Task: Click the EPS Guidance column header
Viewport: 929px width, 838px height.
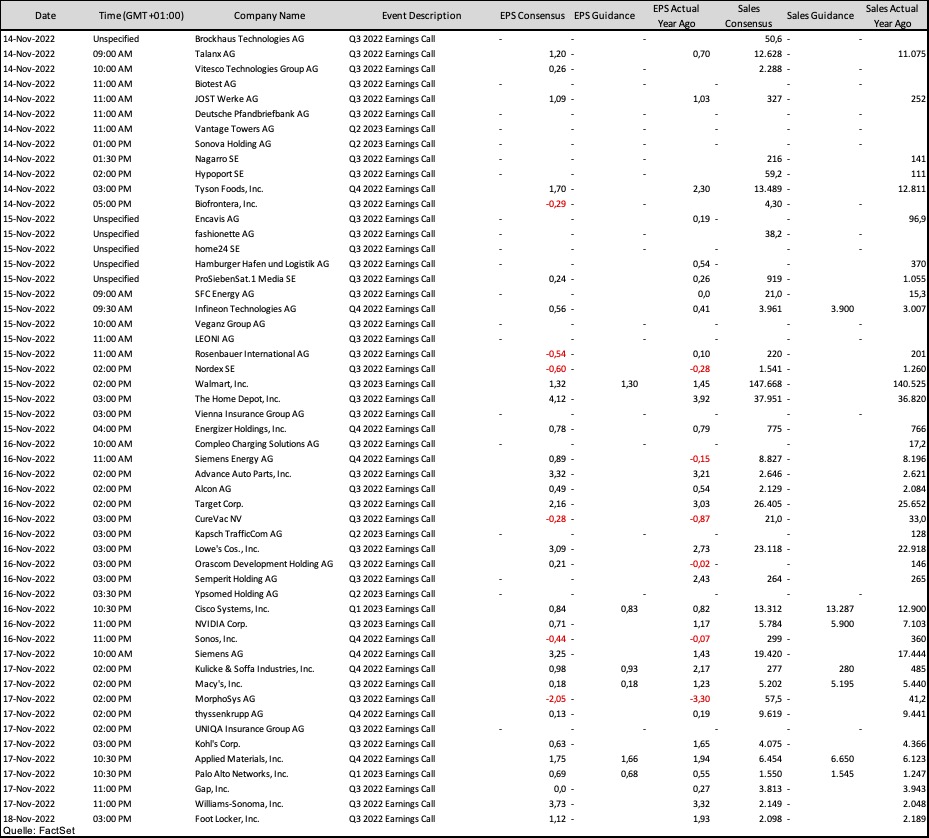Action: click(604, 16)
